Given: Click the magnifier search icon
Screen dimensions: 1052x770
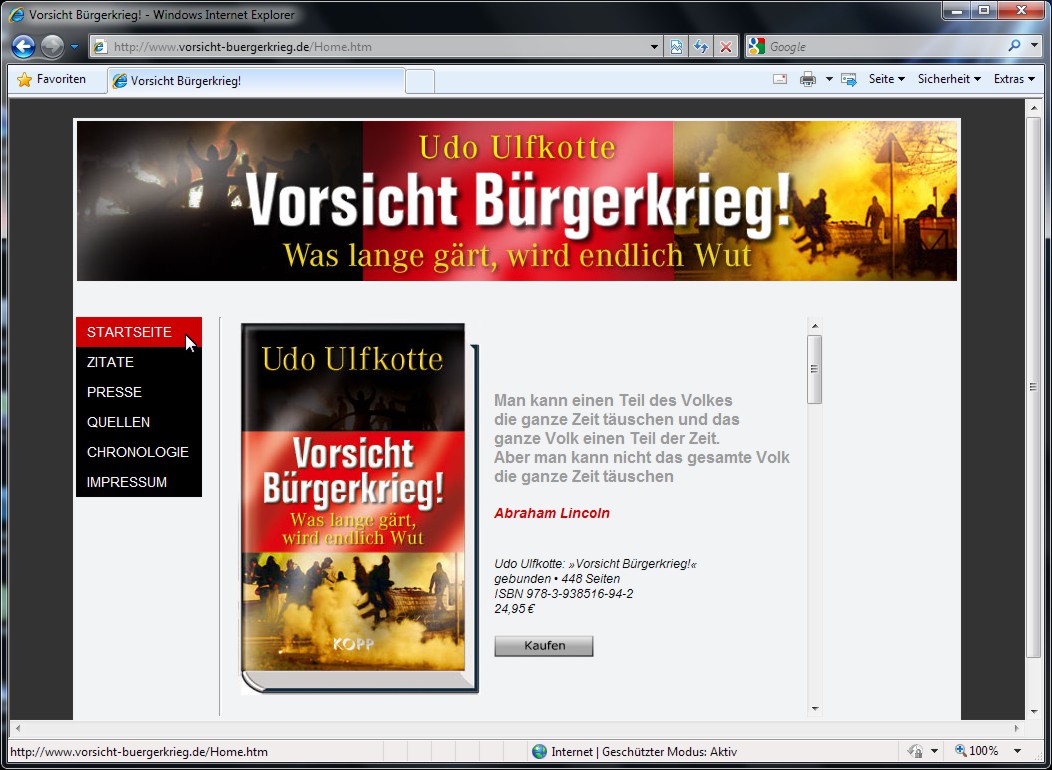Looking at the screenshot, I should (1014, 46).
